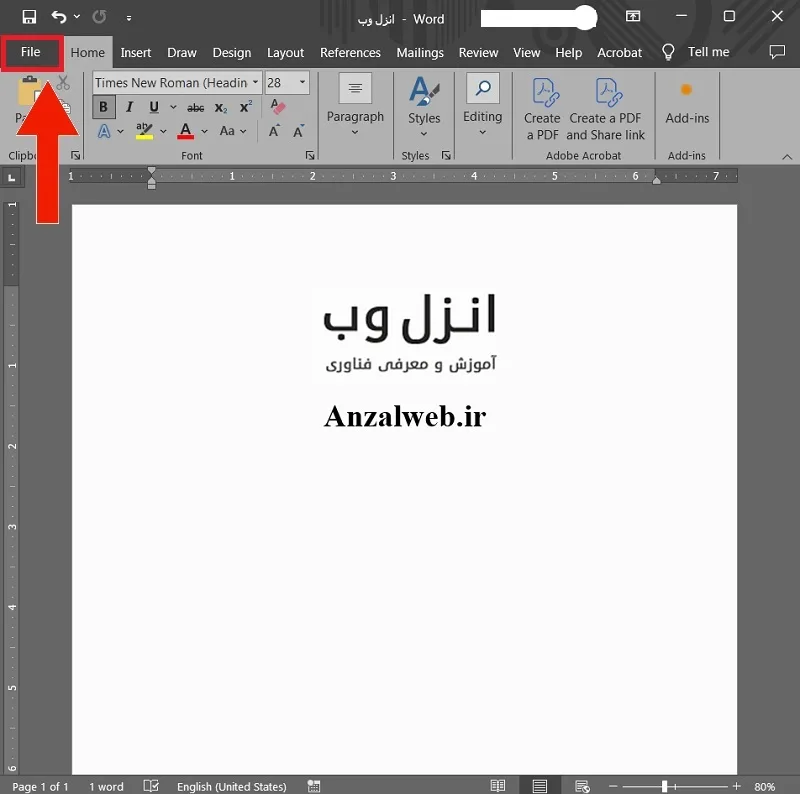Viewport: 800px width, 794px height.
Task: Apply yellow text highlight color
Action: pyautogui.click(x=144, y=131)
